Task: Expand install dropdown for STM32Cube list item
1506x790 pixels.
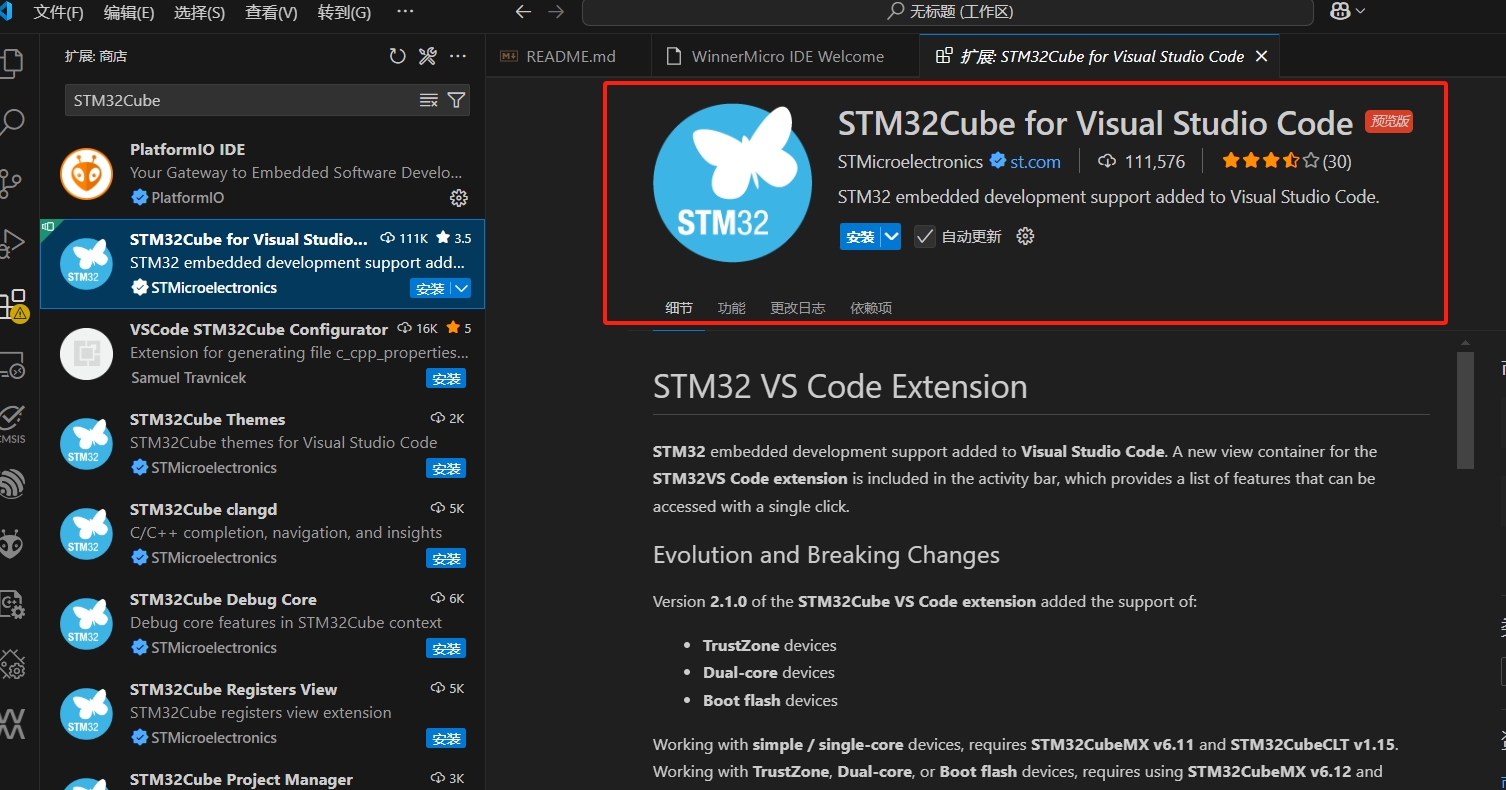Action: click(461, 288)
